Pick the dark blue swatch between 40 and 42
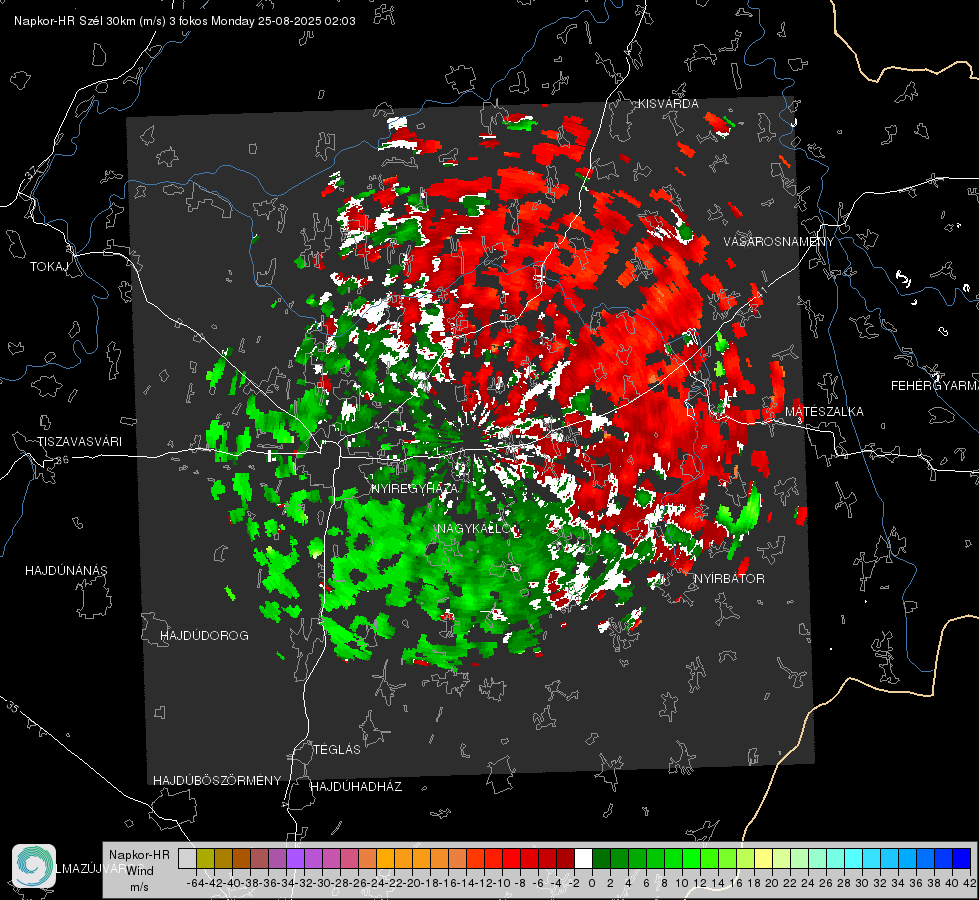This screenshot has height=900, width=979. point(962,859)
